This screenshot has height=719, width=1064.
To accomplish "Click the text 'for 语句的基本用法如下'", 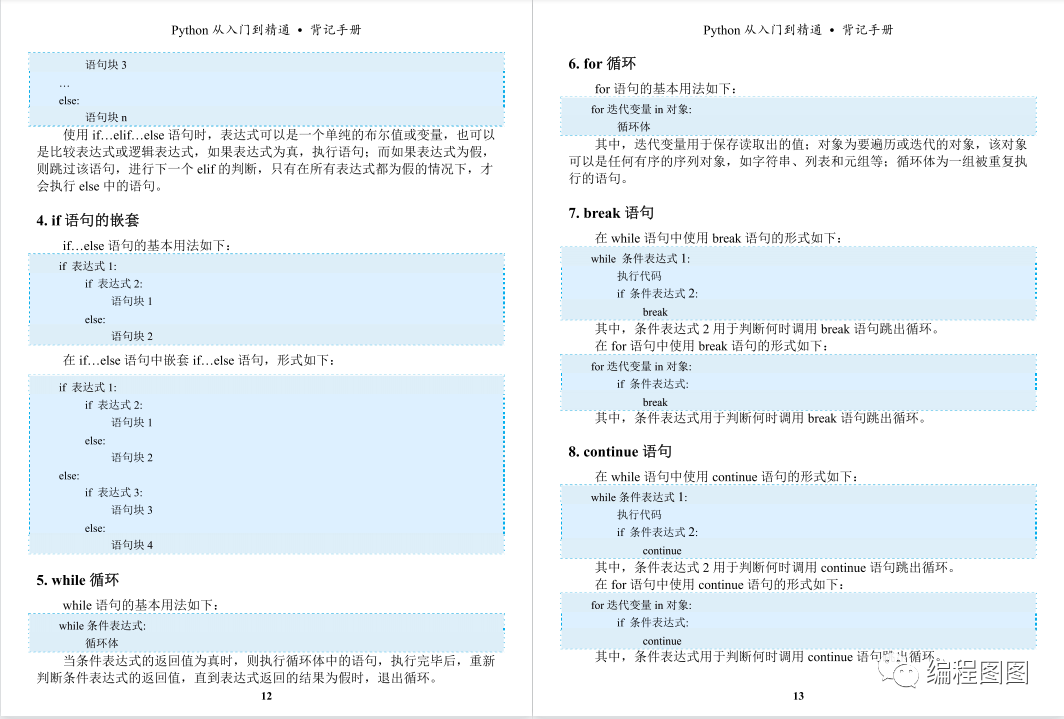I will coord(663,89).
